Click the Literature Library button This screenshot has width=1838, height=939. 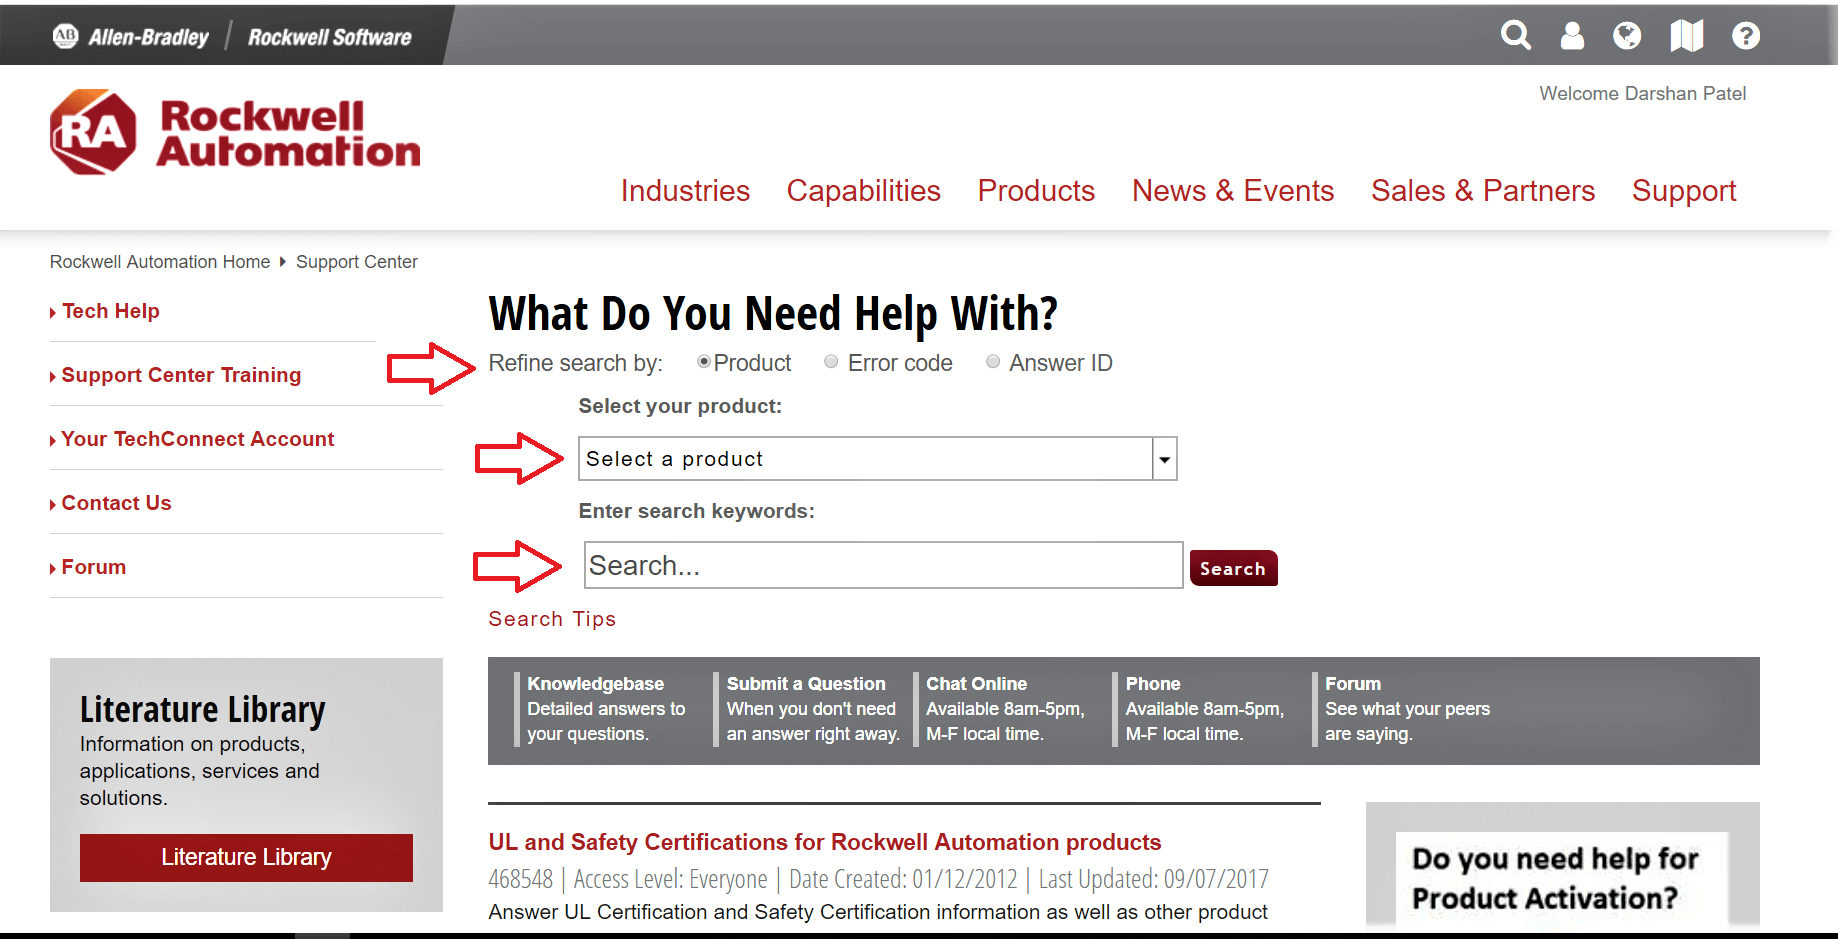tap(246, 857)
